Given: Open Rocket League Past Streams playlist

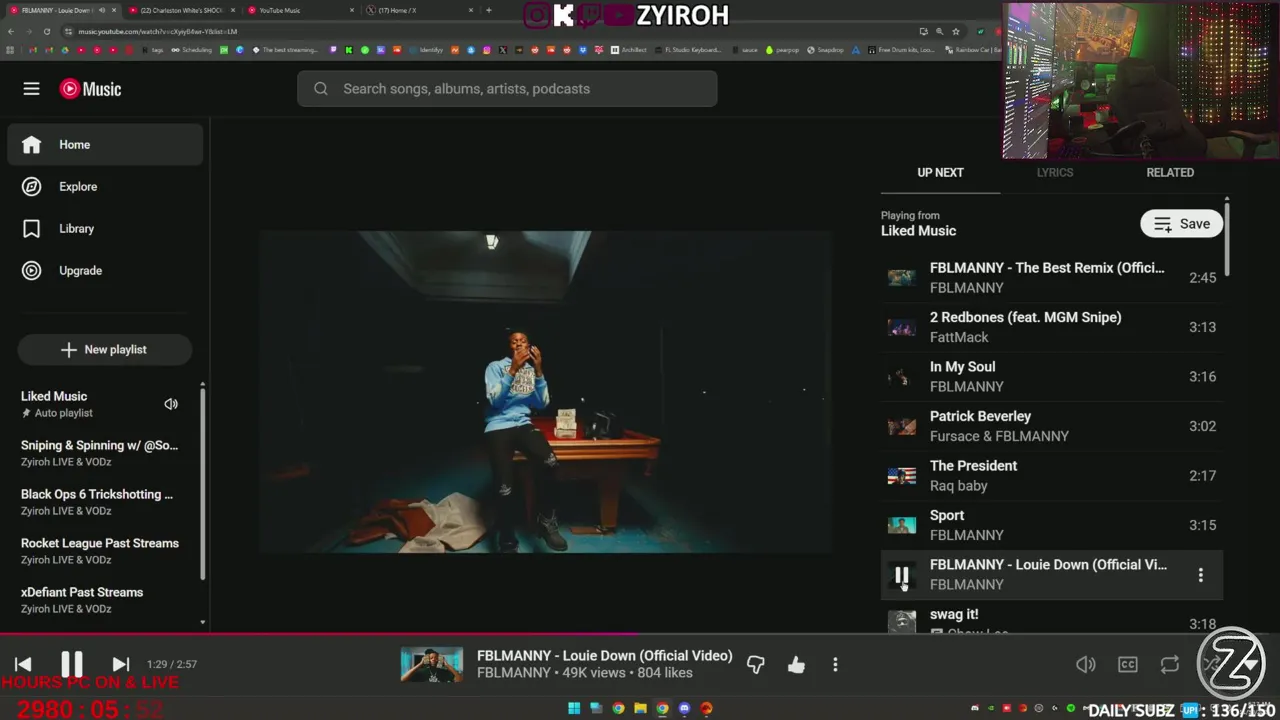Looking at the screenshot, I should (x=100, y=551).
